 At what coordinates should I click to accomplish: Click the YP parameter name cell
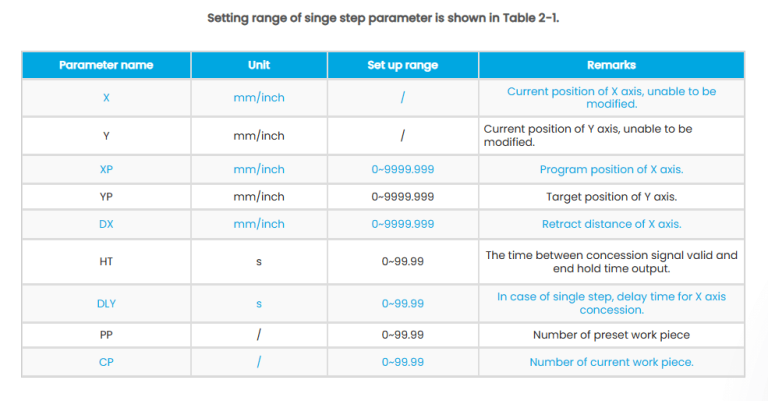tap(106, 197)
